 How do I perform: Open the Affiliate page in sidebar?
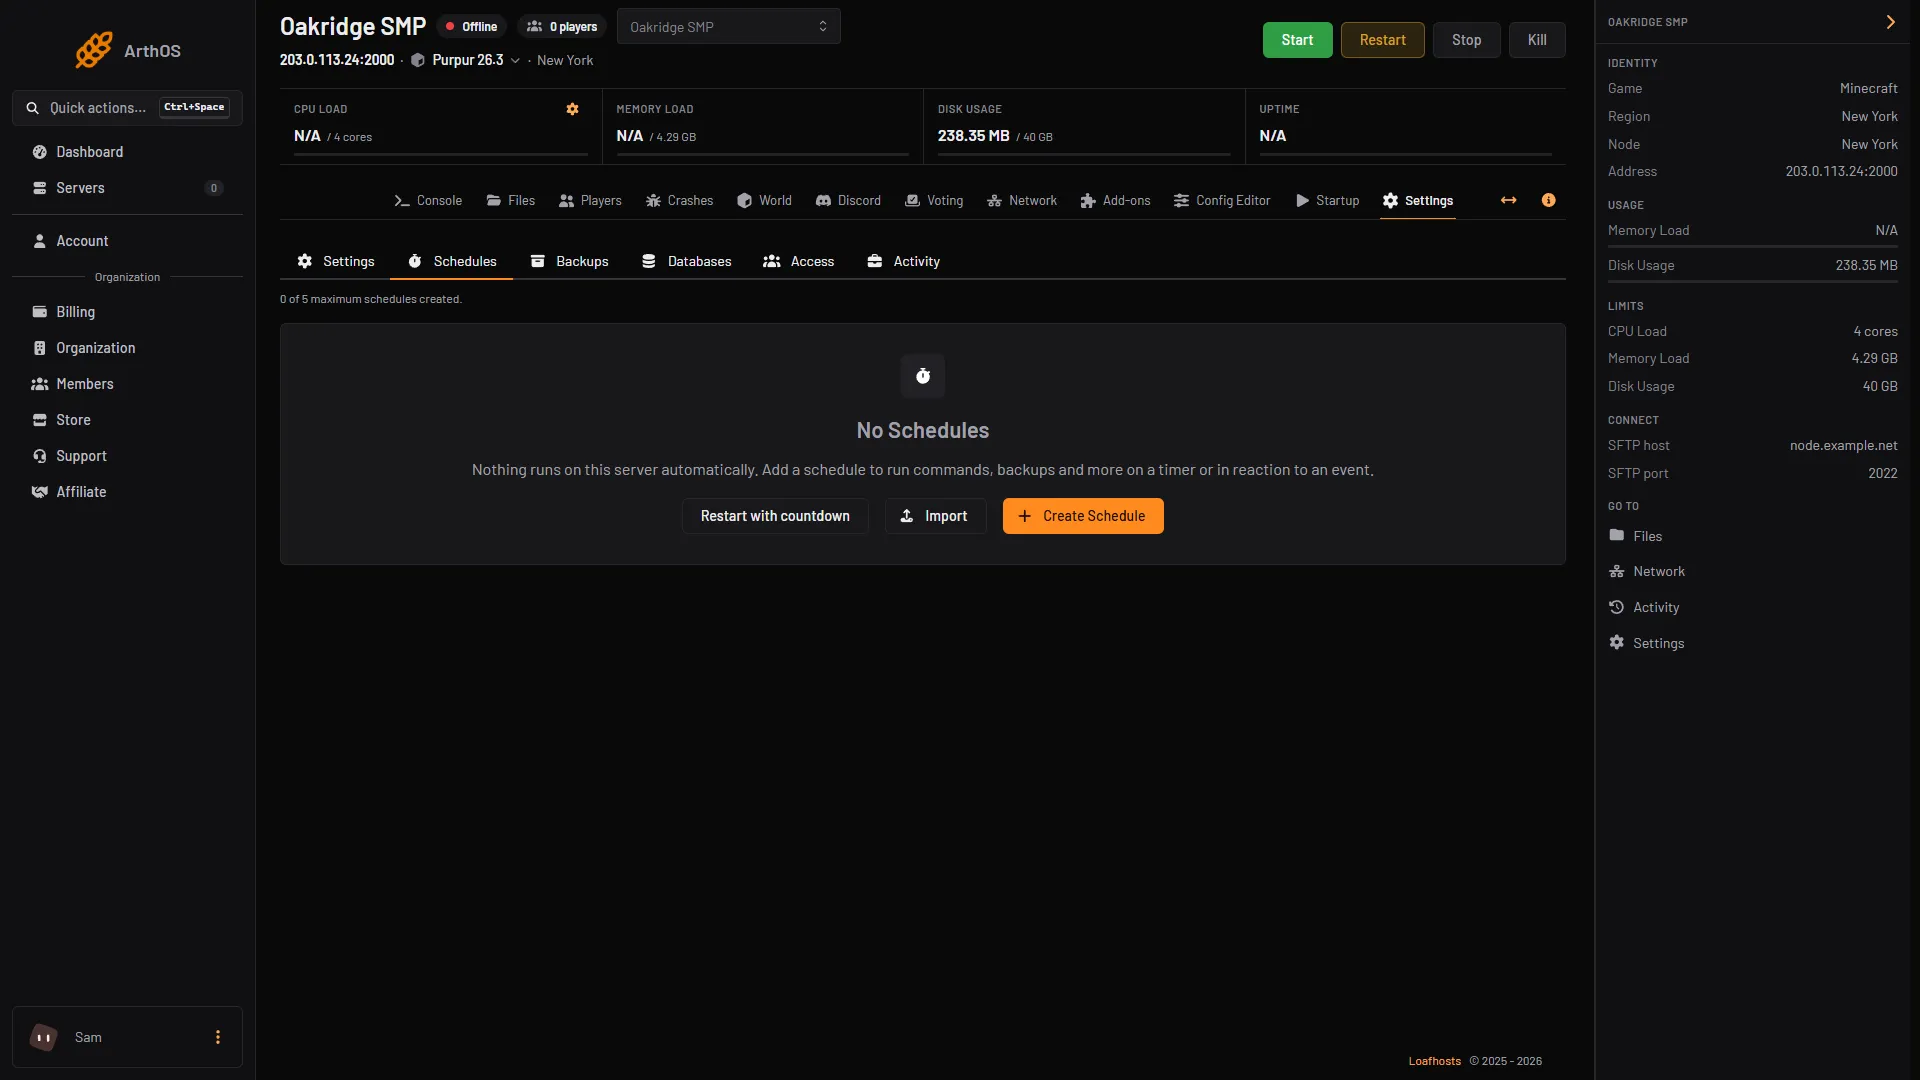click(x=127, y=492)
